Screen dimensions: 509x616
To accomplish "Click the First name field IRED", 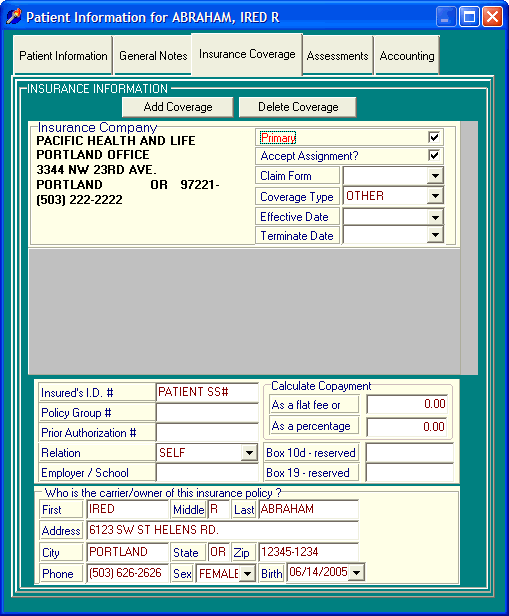I will point(128,509).
